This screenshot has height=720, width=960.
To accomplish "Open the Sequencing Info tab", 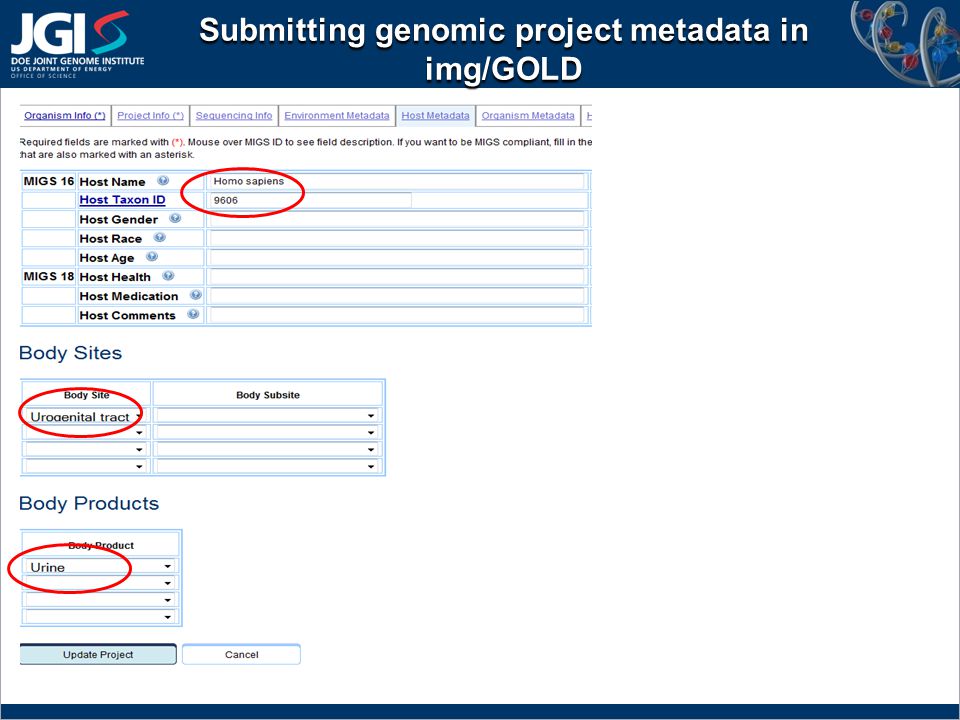I will coord(234,115).
